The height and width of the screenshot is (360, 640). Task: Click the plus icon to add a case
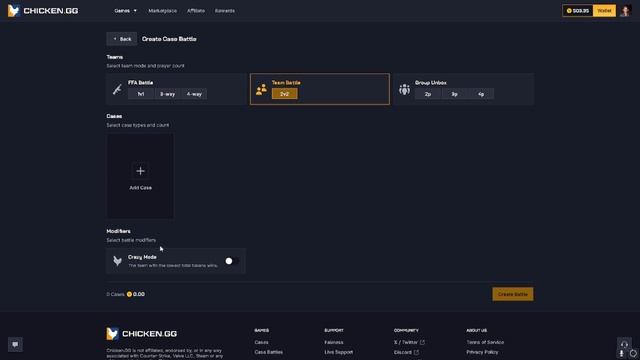(x=140, y=171)
